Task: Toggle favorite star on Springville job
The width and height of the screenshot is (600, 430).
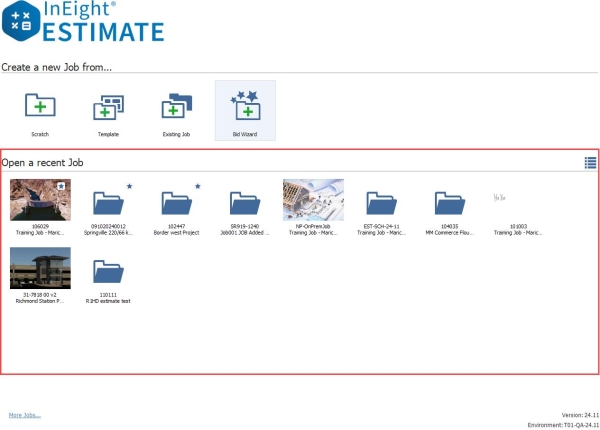Action: (129, 186)
